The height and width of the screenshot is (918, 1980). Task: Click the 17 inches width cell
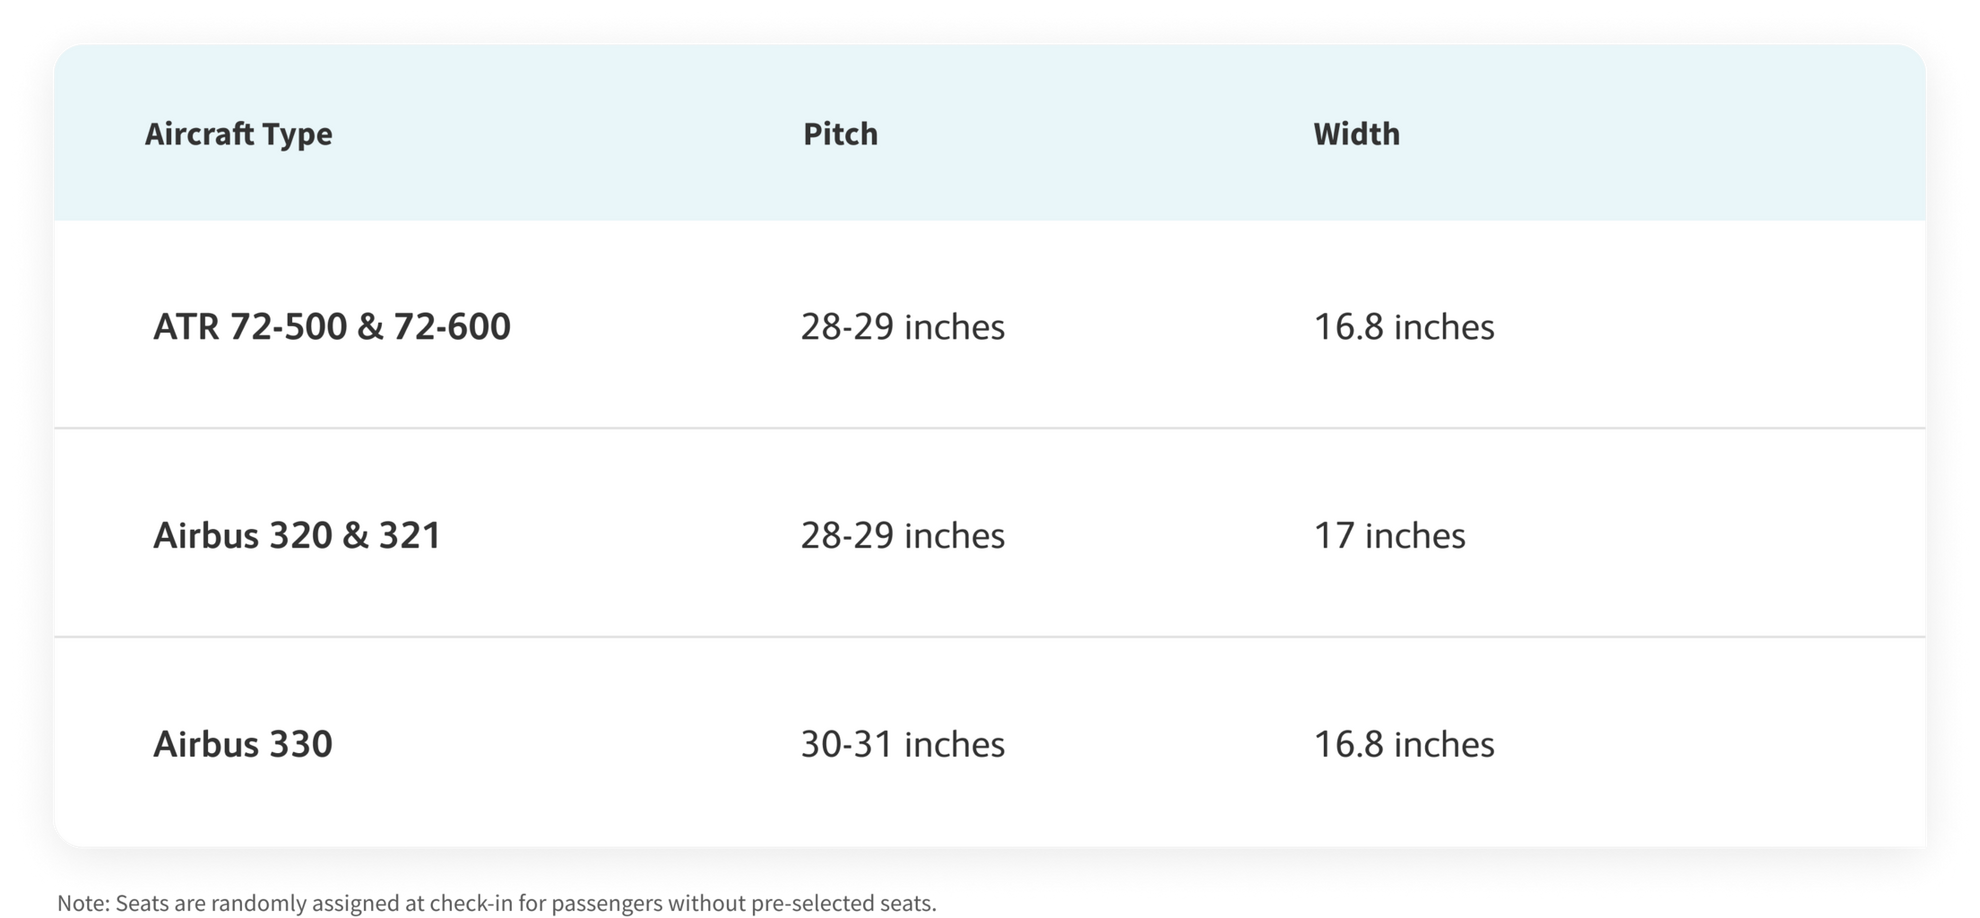coord(1389,536)
